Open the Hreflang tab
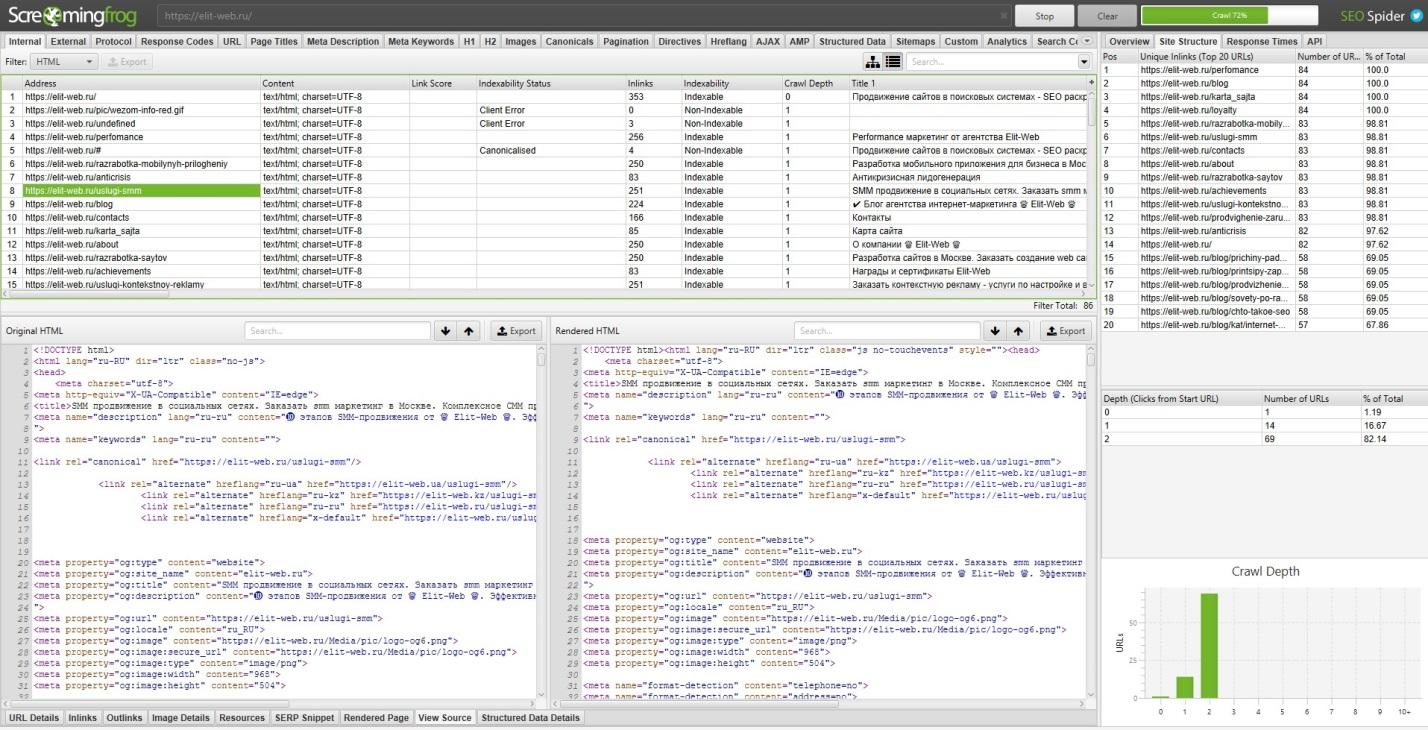 pos(729,42)
